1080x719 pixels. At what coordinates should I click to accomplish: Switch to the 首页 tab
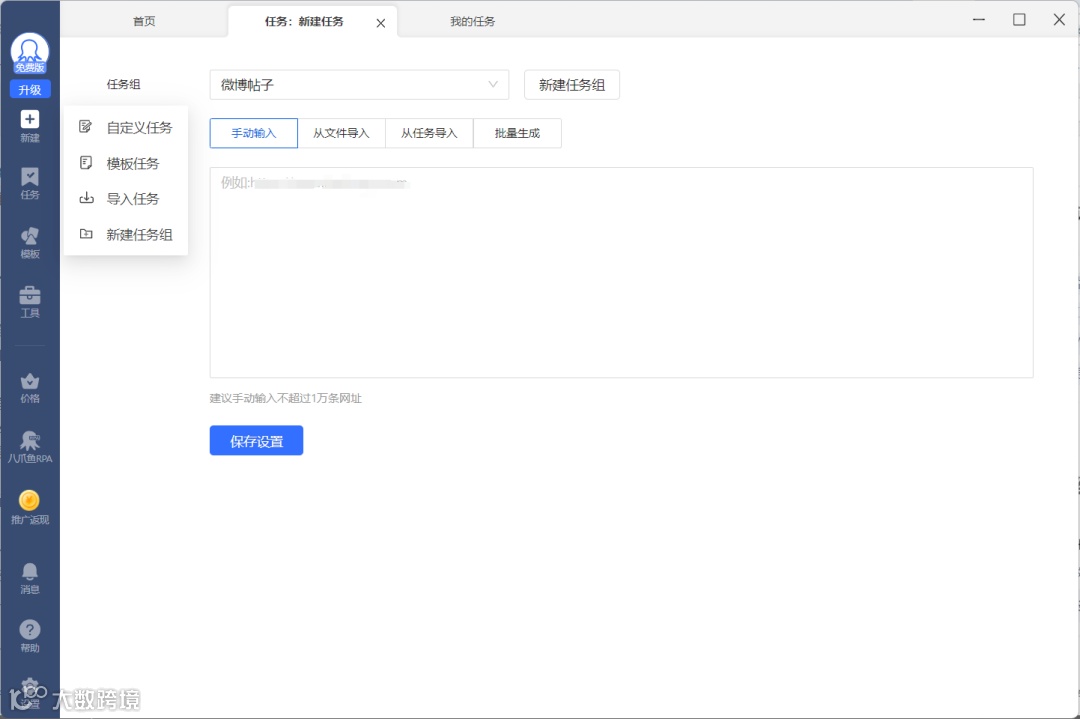tap(144, 21)
